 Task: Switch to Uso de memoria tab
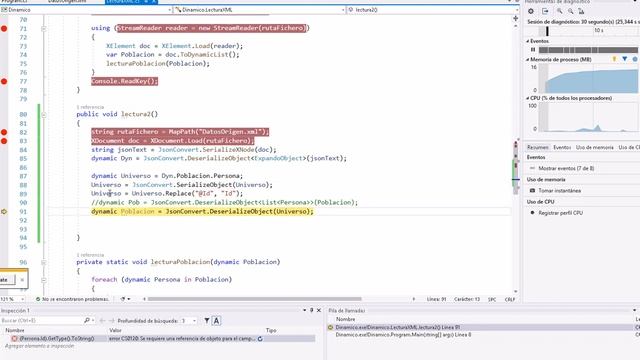coord(594,147)
